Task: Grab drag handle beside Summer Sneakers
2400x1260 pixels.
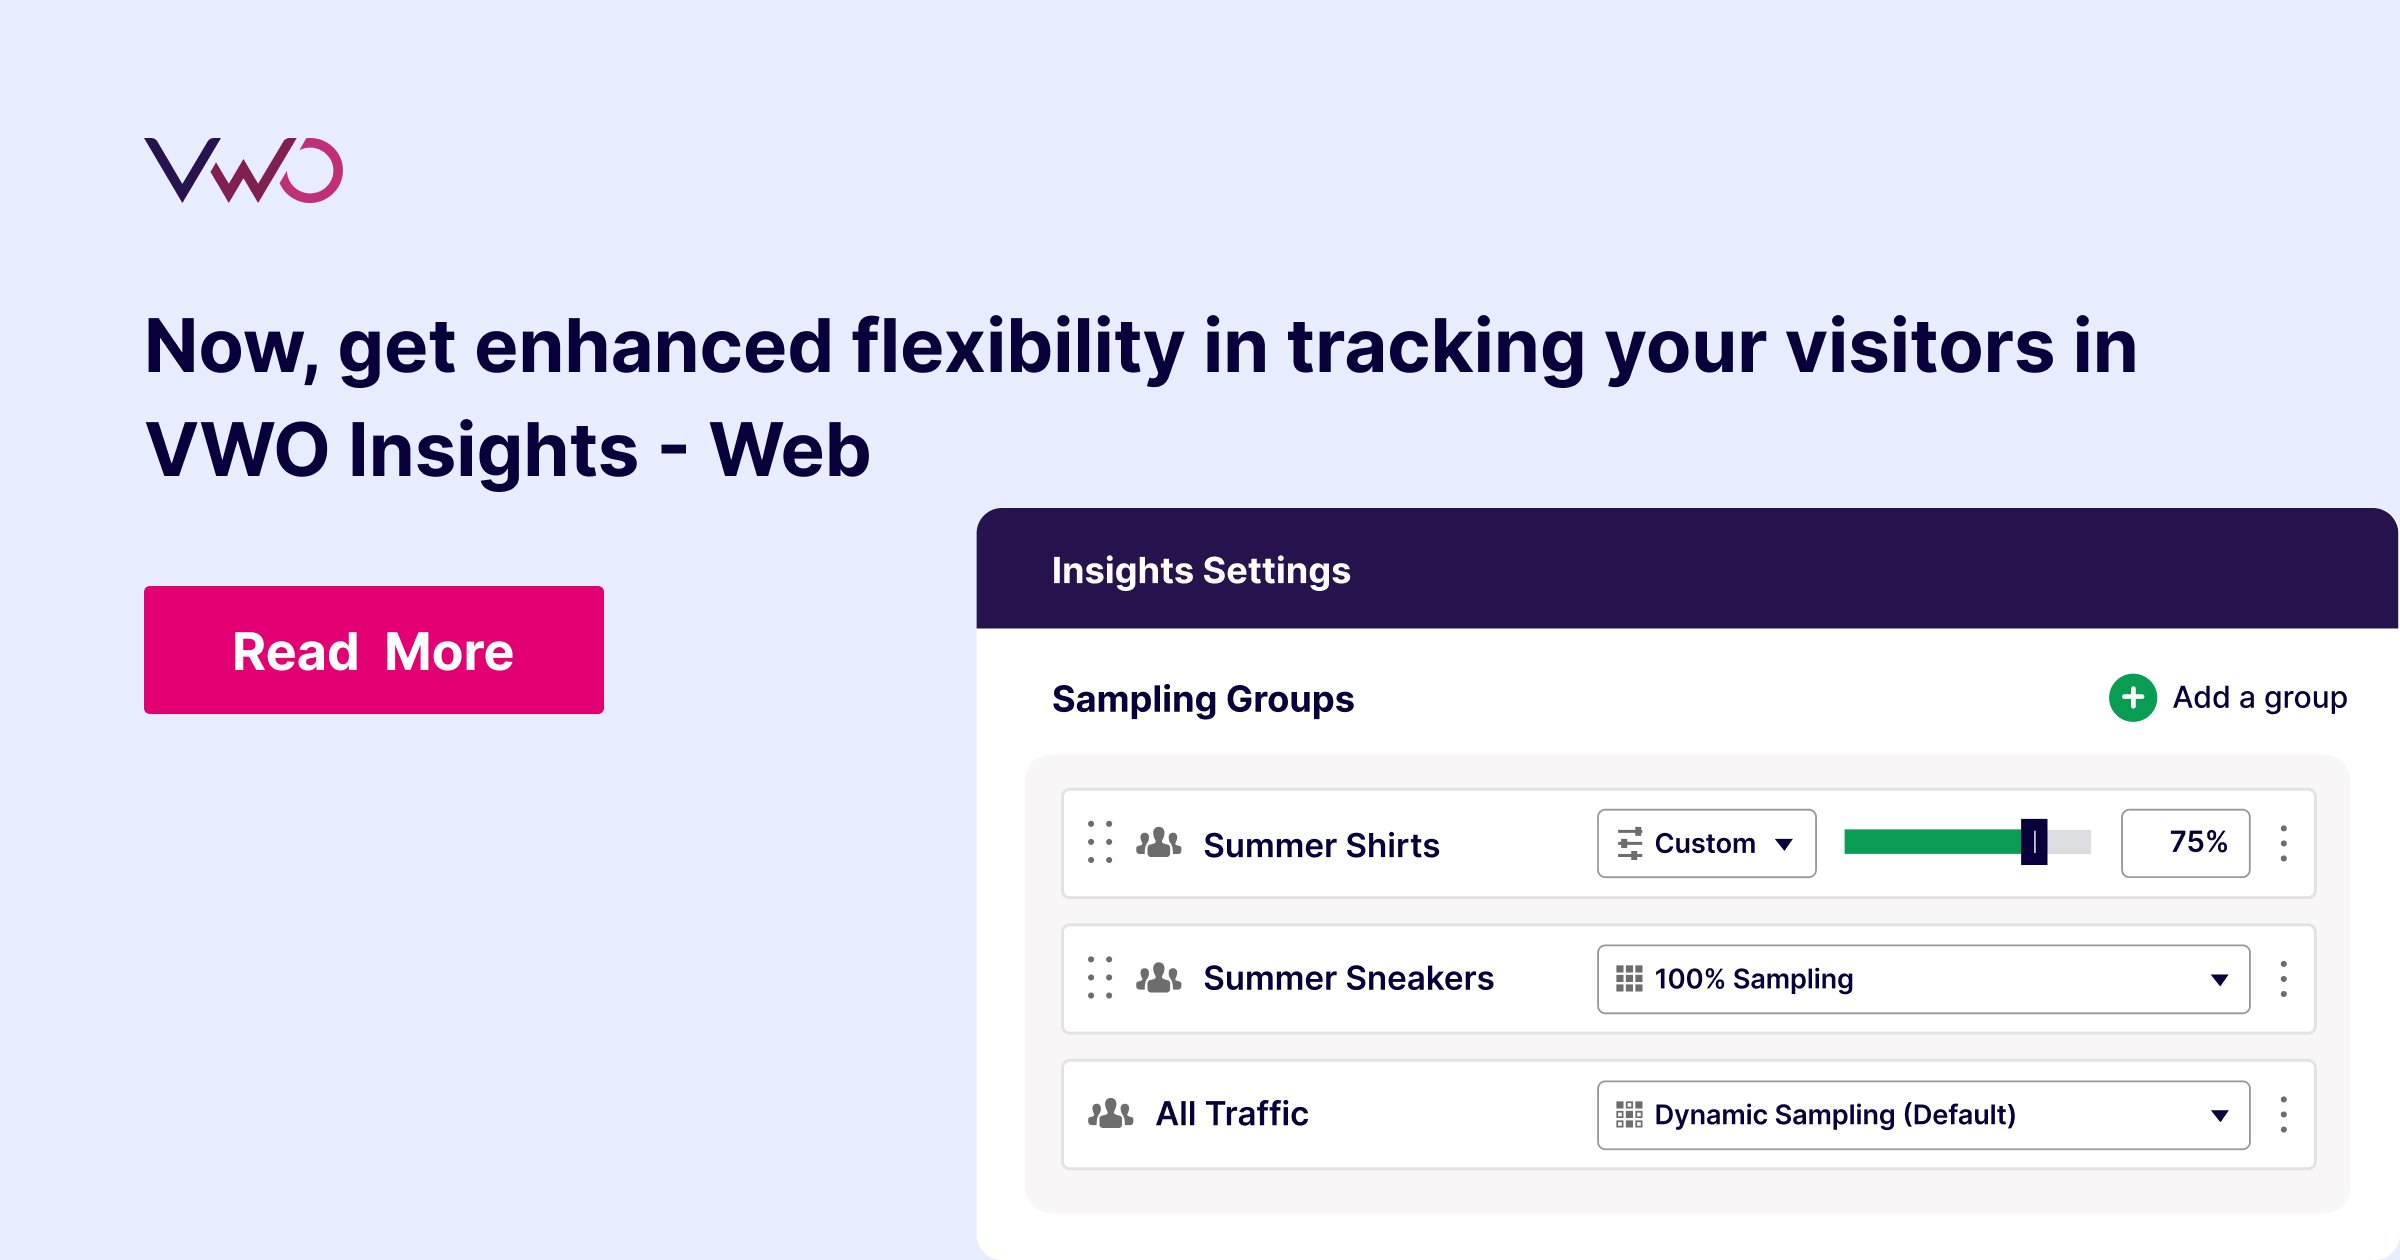Action: click(x=1100, y=977)
